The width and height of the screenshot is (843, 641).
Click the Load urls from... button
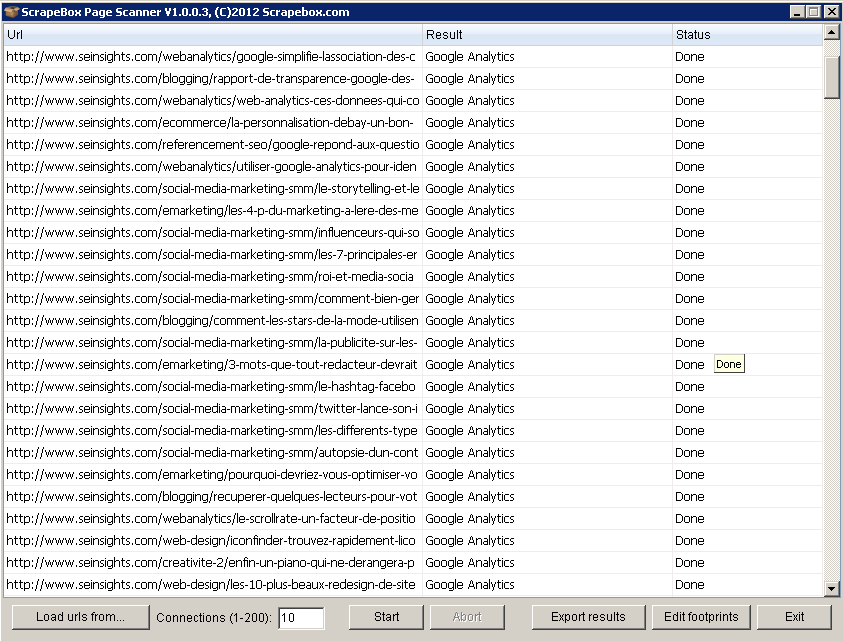point(80,617)
